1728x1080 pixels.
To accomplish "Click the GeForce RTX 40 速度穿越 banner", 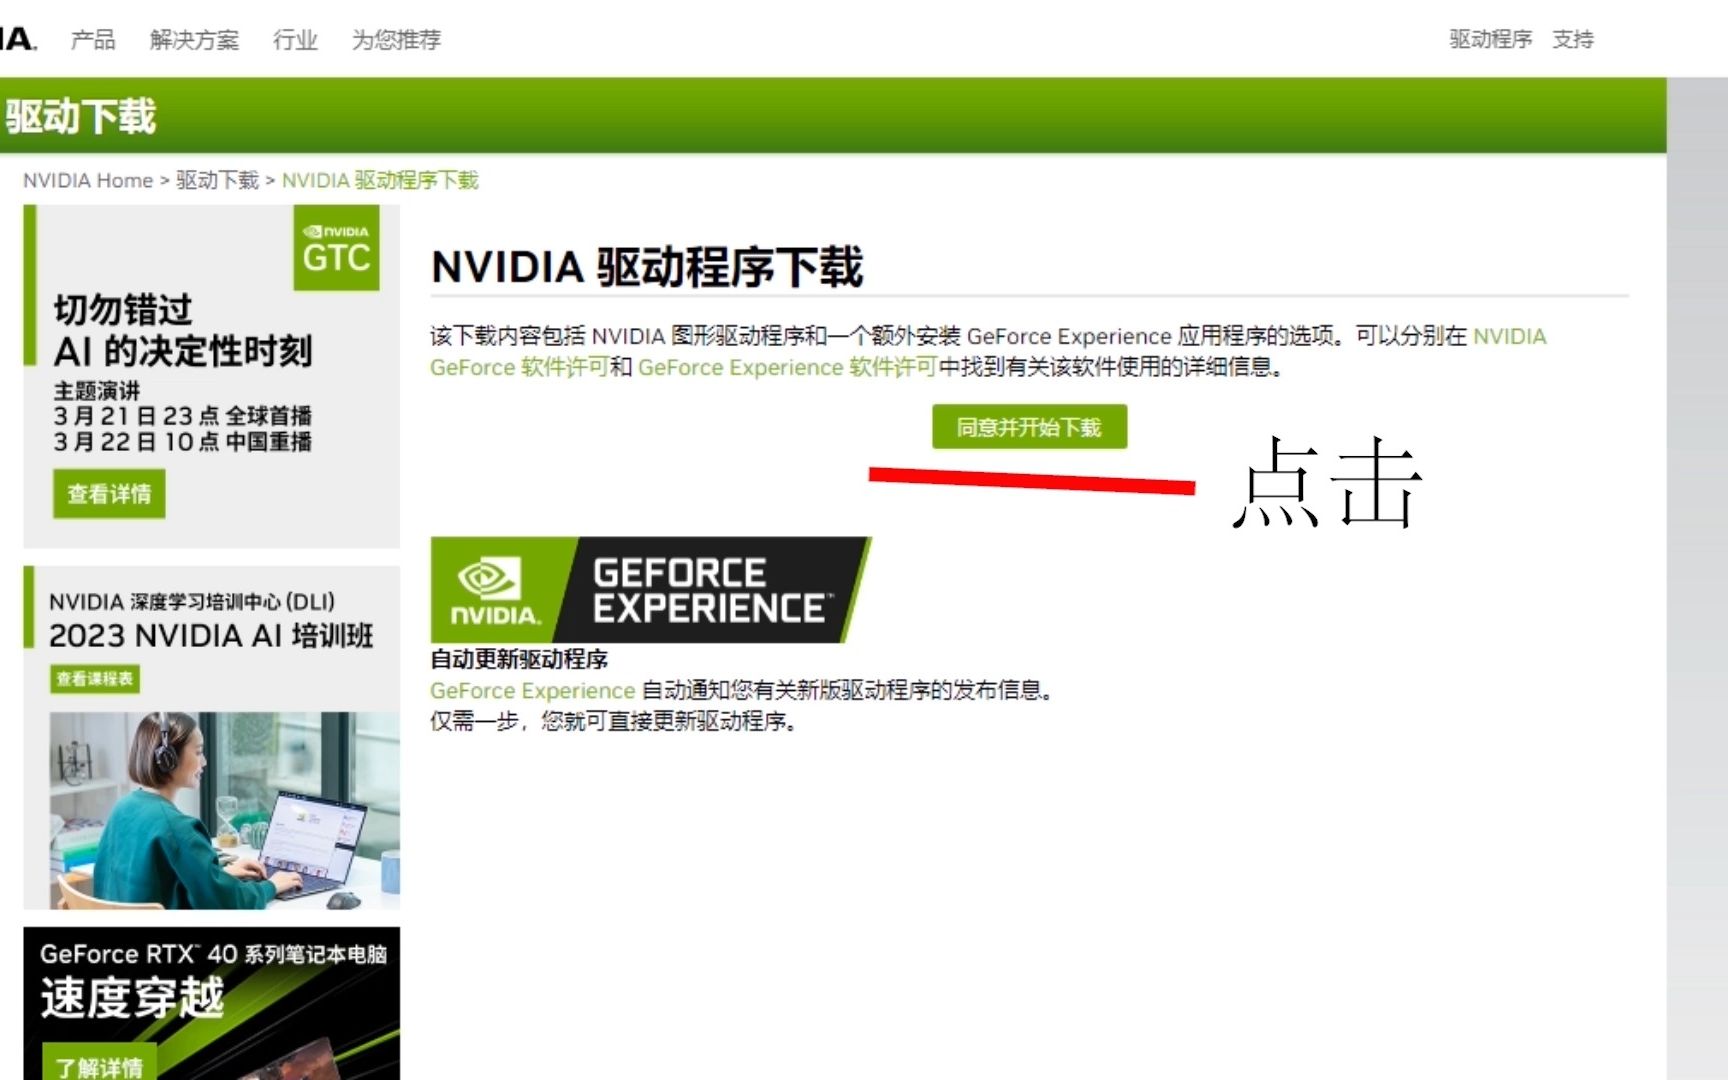I will [x=212, y=1003].
